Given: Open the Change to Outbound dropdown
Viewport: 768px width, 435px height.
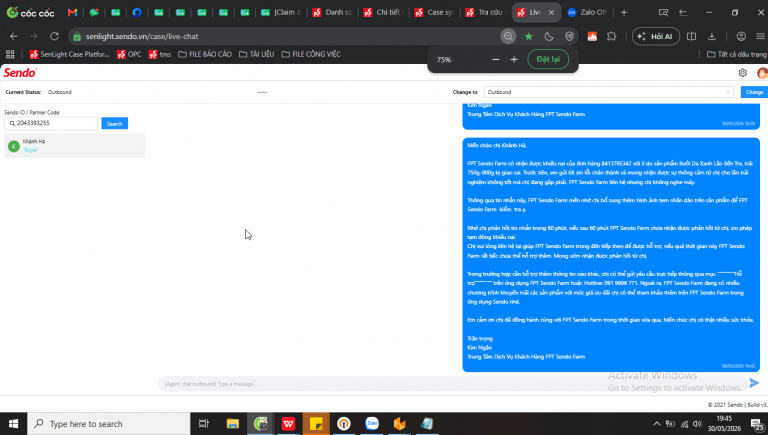Looking at the screenshot, I should pyautogui.click(x=608, y=92).
